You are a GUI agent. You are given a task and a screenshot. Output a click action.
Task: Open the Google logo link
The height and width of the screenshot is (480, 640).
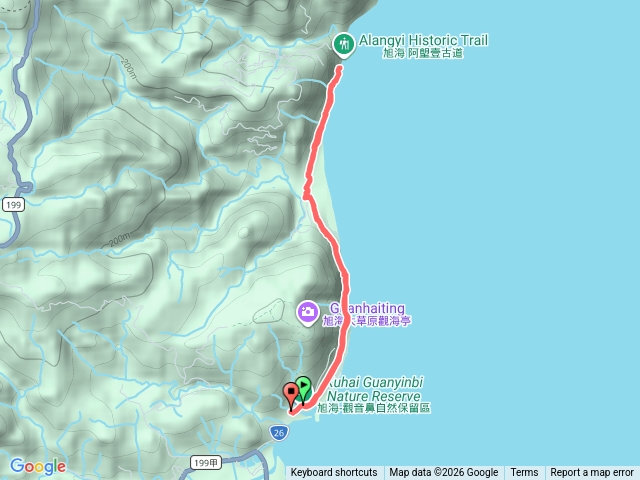pyautogui.click(x=38, y=466)
